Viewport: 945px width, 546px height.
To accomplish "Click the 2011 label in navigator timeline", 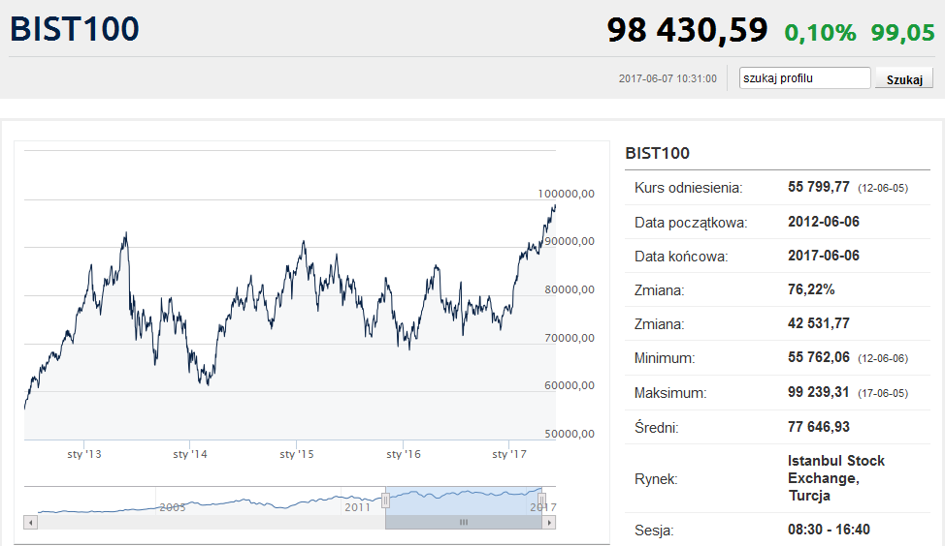I will click(x=357, y=507).
